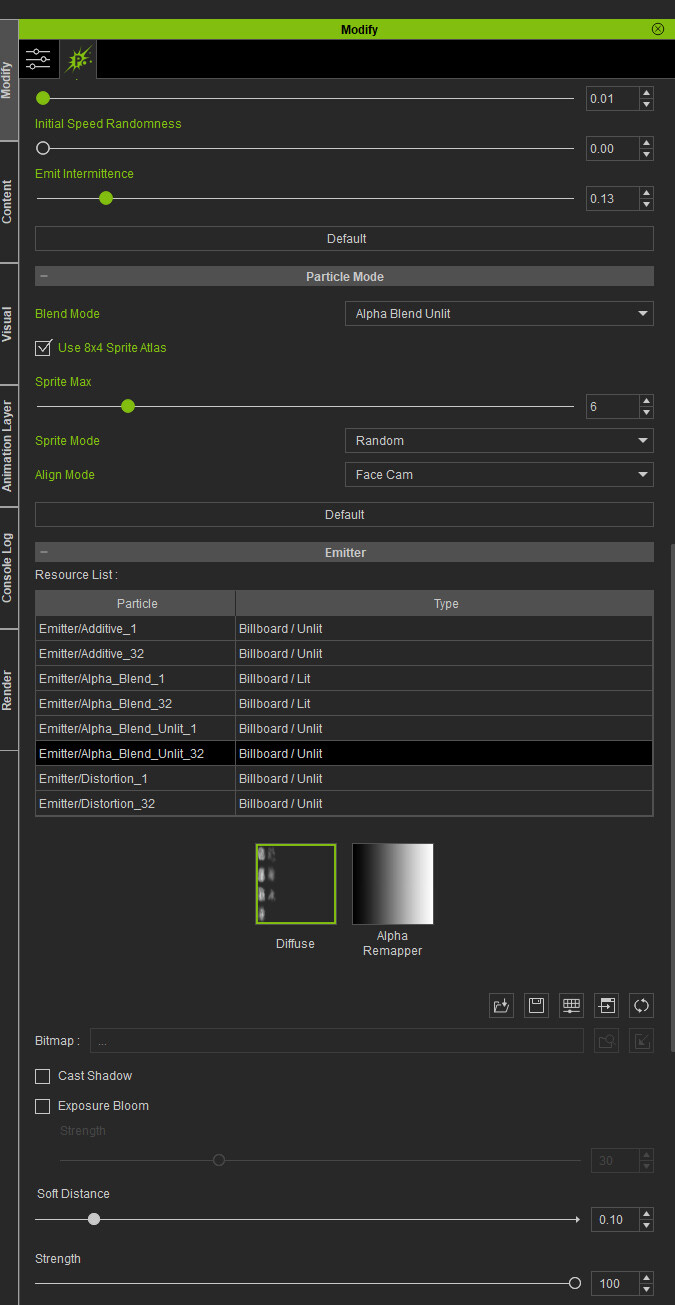The width and height of the screenshot is (675, 1305).
Task: Save texture with the floppy disk icon
Action: tap(537, 1006)
